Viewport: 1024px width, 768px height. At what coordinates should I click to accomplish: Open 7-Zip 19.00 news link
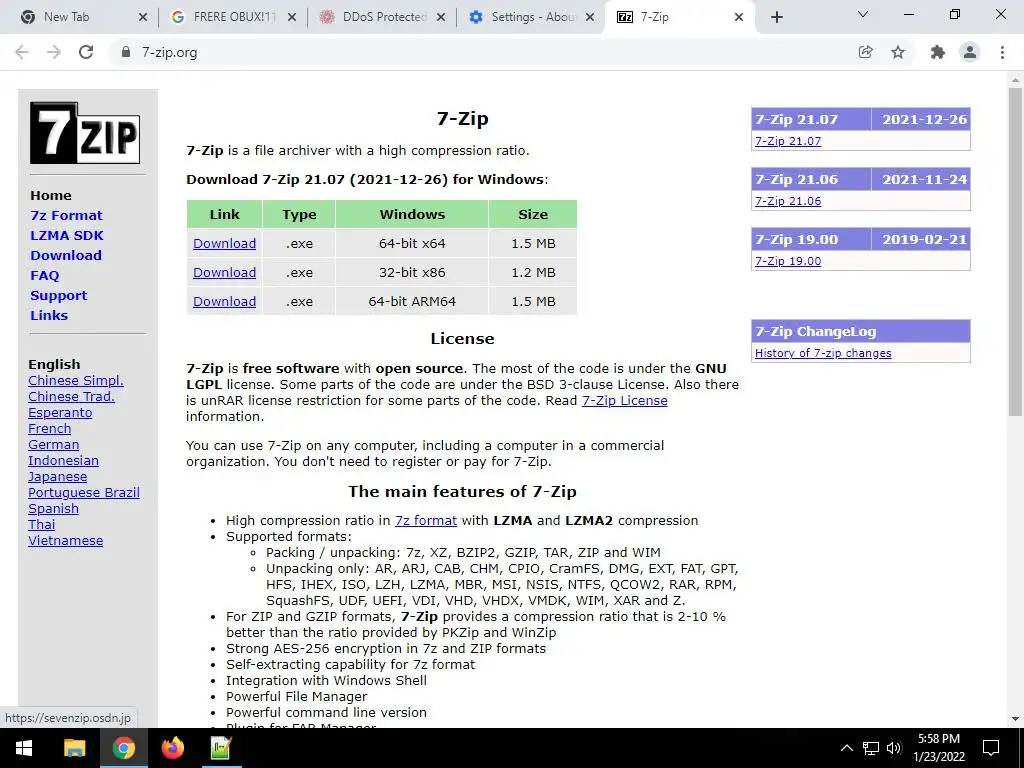click(788, 261)
